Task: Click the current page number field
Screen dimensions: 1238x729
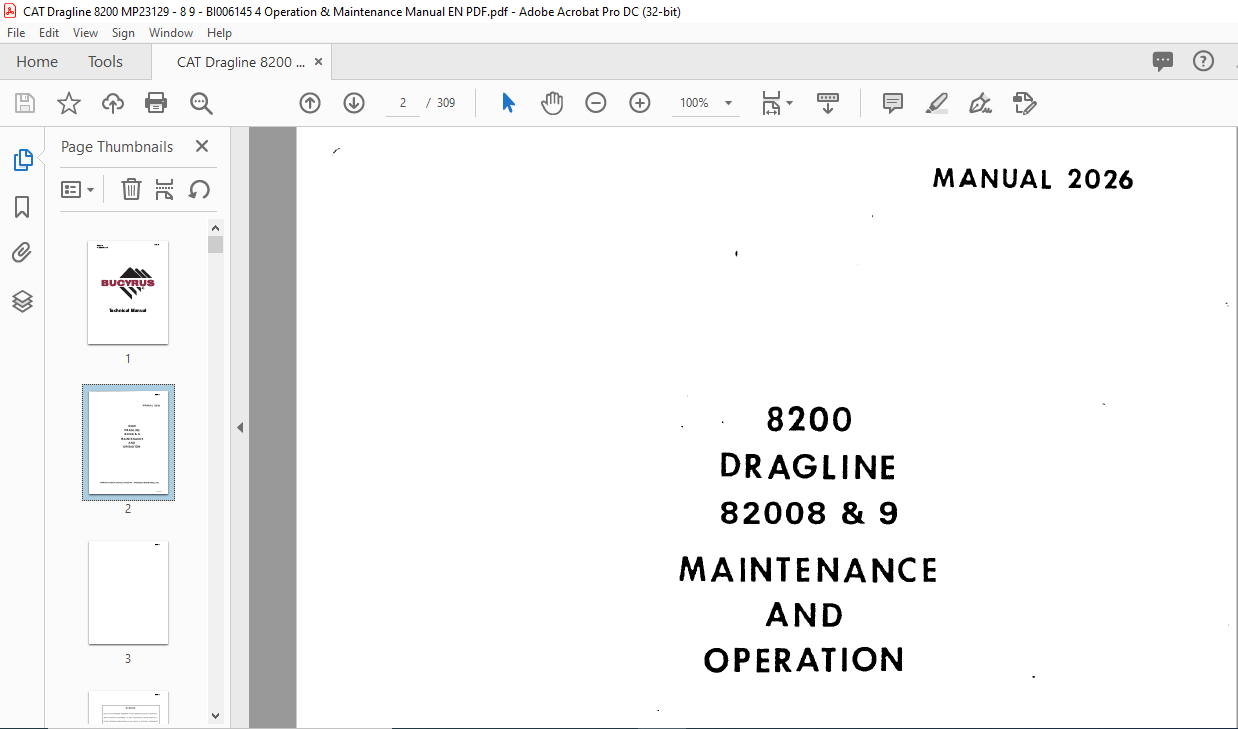Action: (x=403, y=103)
